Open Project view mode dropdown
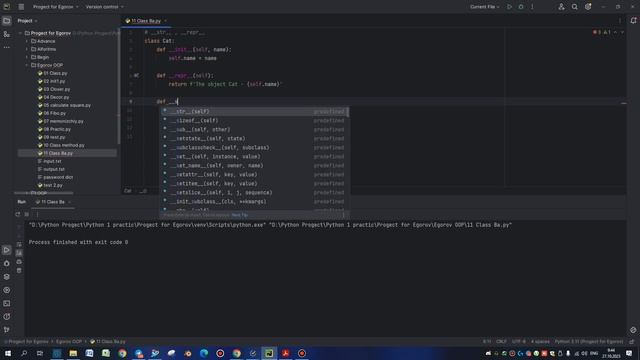 (x=27, y=20)
